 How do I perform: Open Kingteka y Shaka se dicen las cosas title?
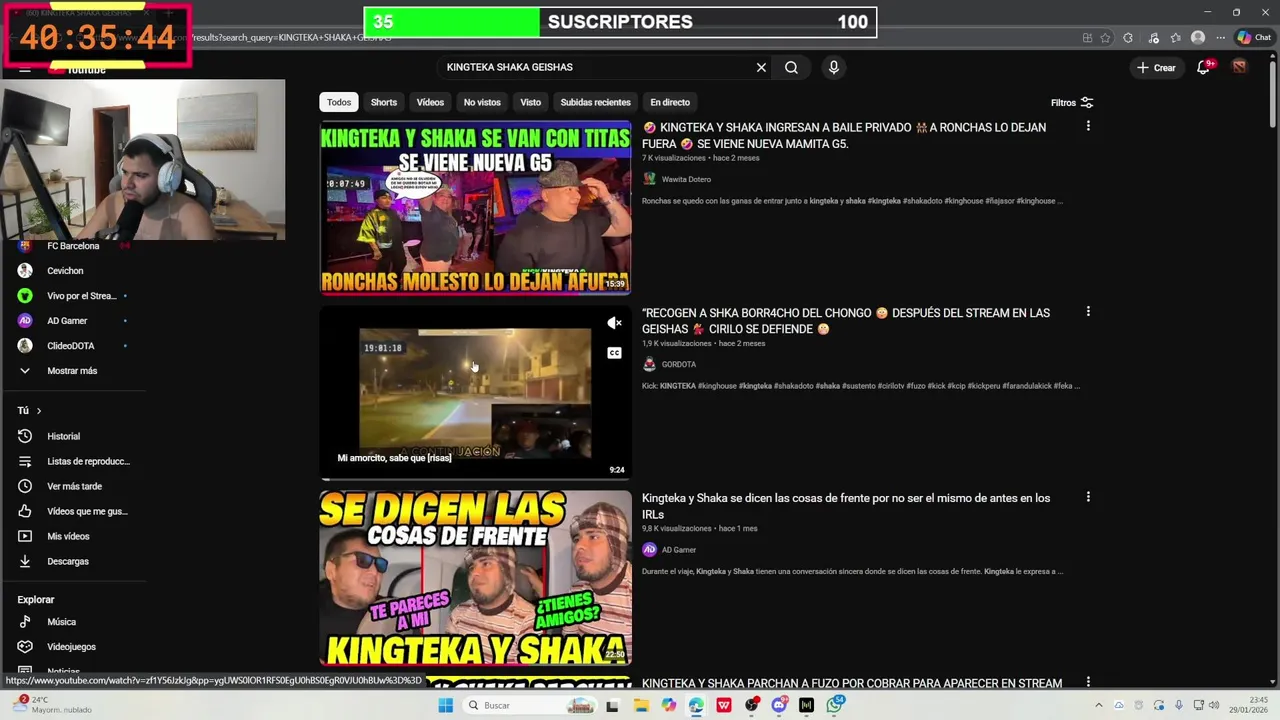coord(846,506)
